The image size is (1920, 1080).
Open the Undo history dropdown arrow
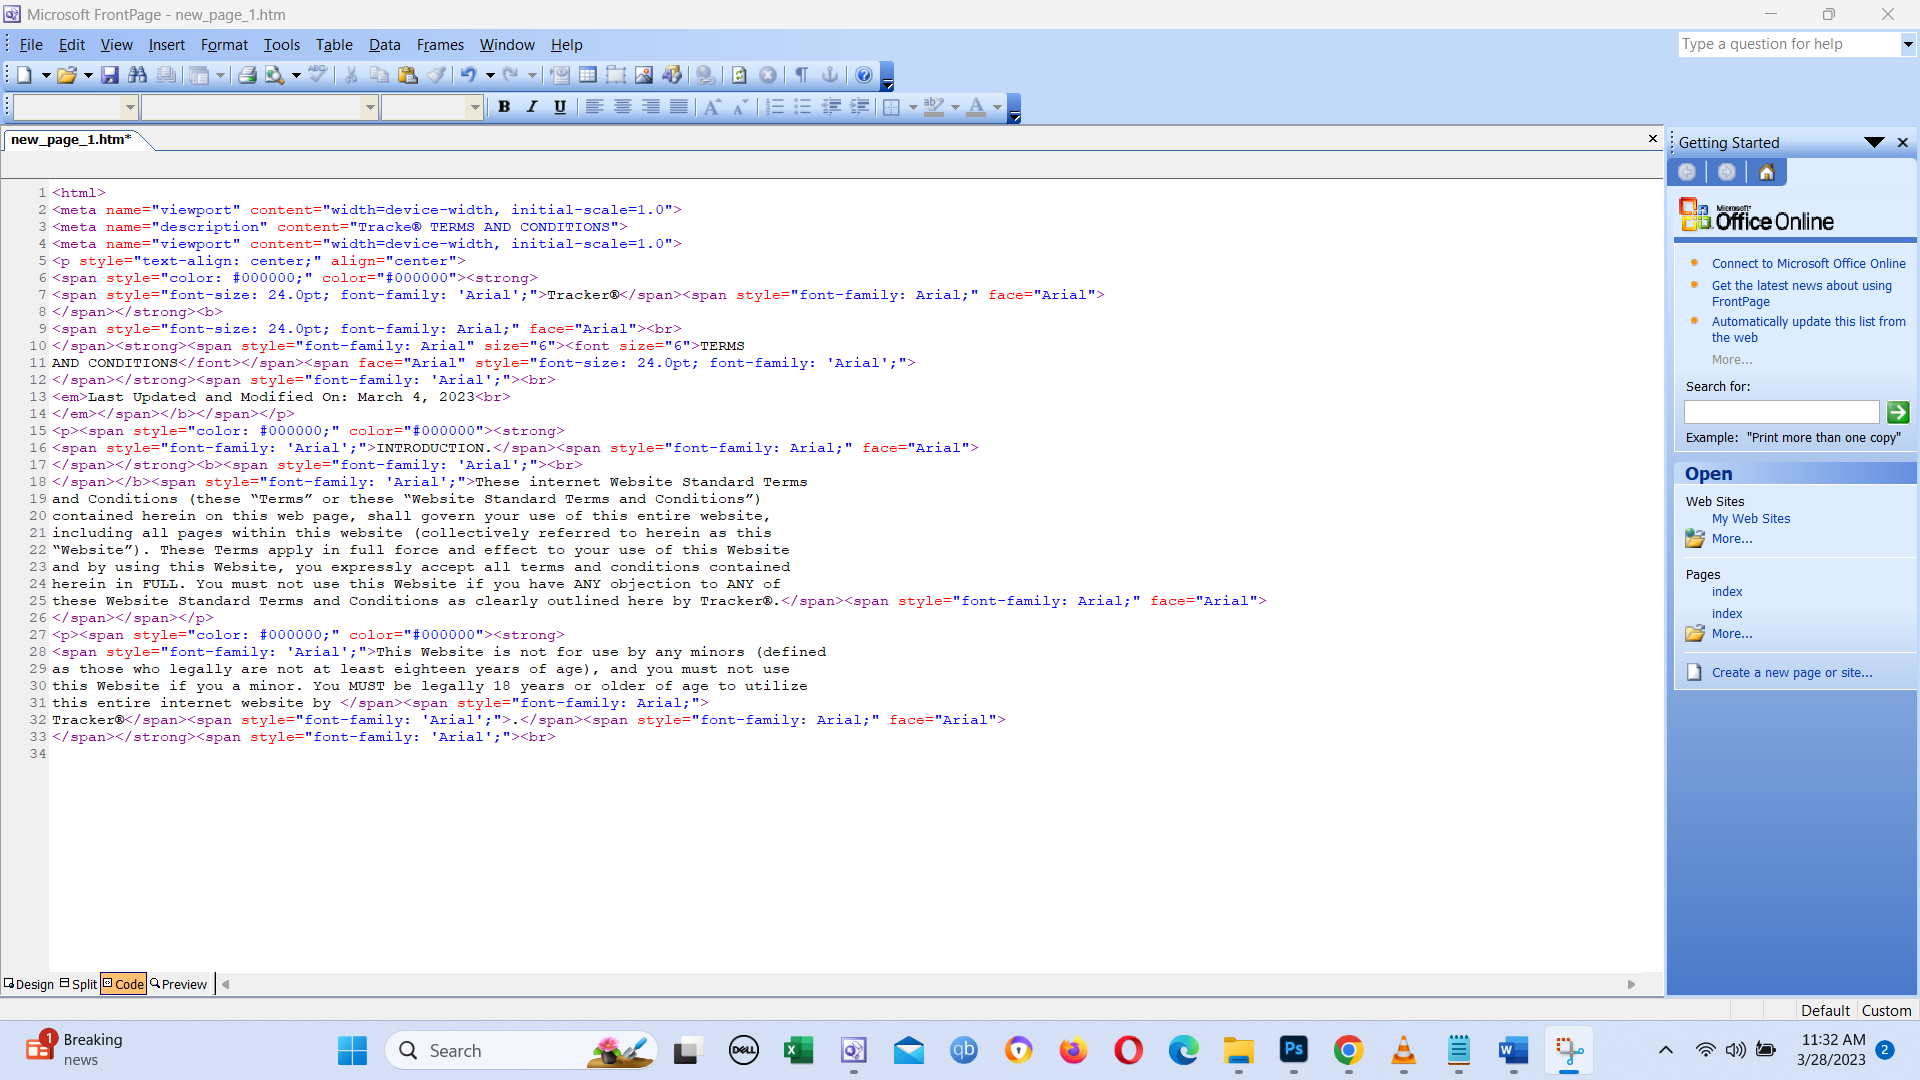pos(490,75)
